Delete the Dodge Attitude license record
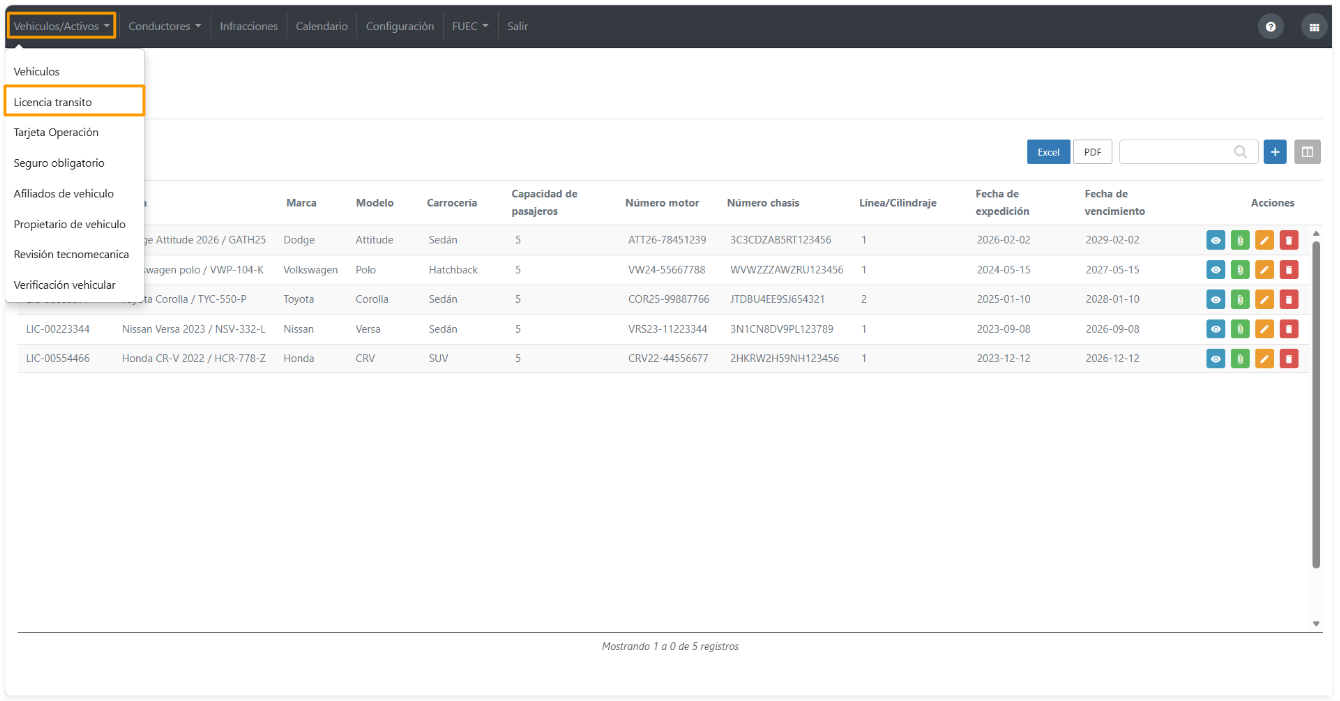 point(1289,240)
